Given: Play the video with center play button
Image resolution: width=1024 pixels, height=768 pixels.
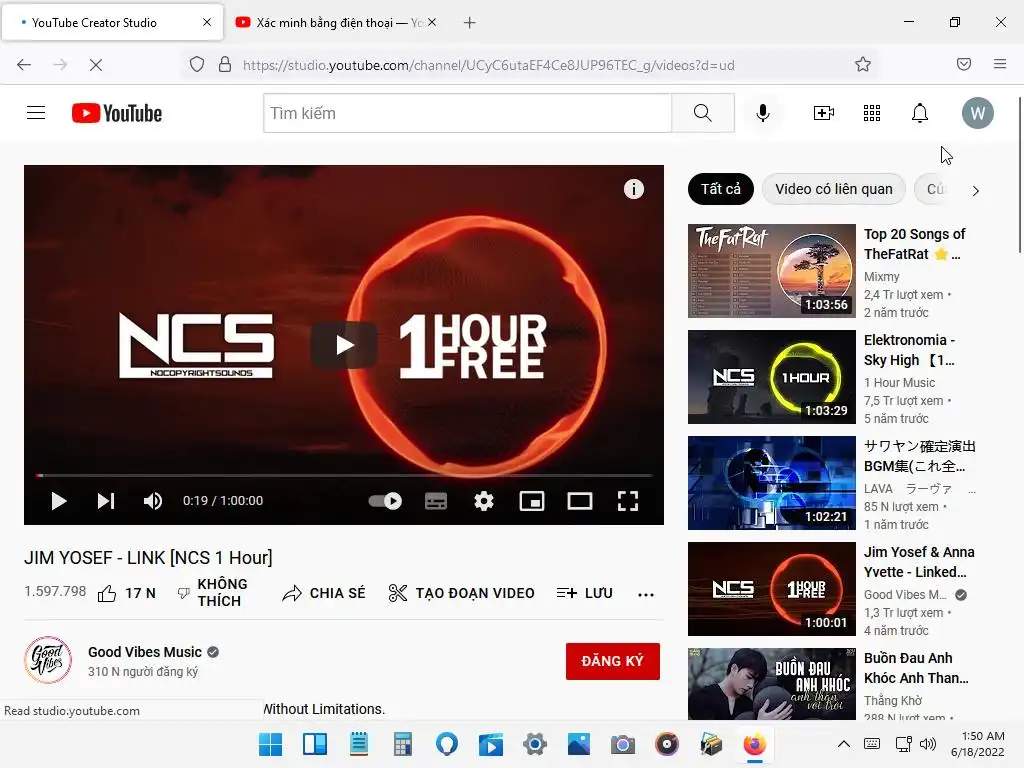Looking at the screenshot, I should (x=344, y=345).
